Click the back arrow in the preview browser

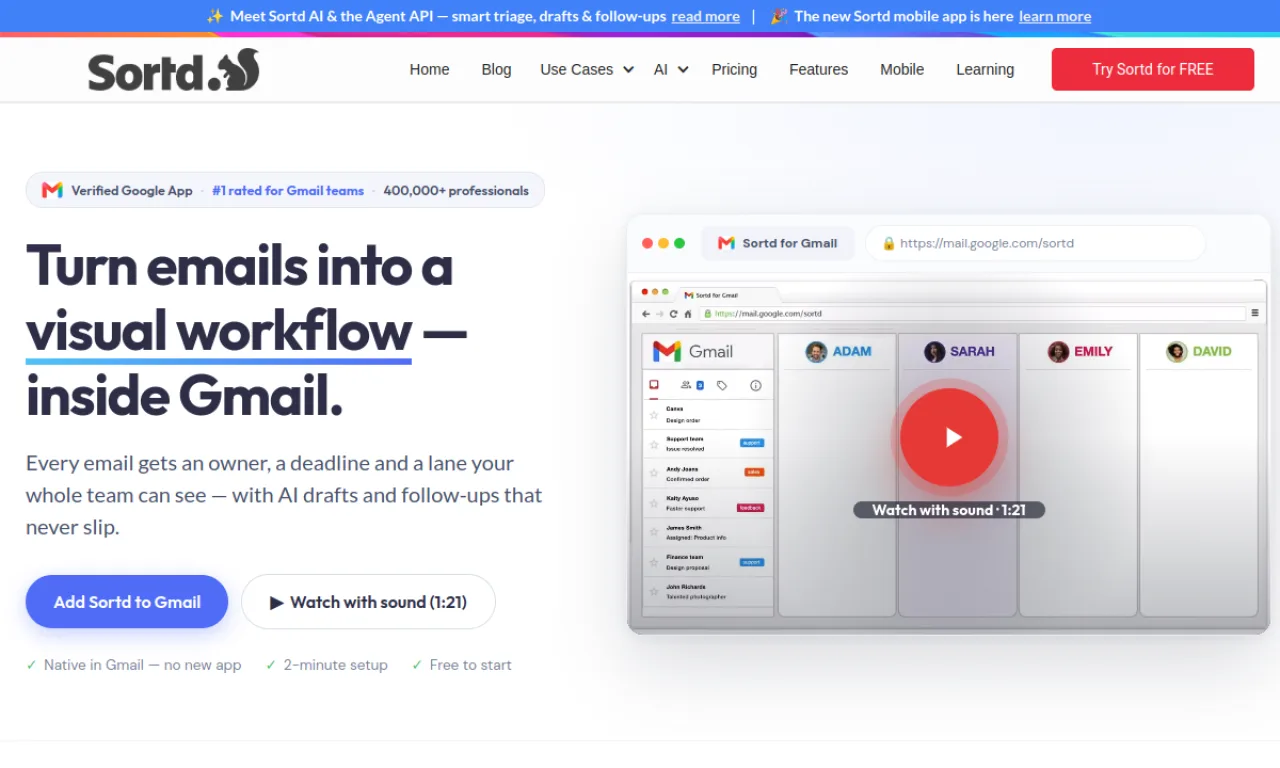(x=646, y=313)
